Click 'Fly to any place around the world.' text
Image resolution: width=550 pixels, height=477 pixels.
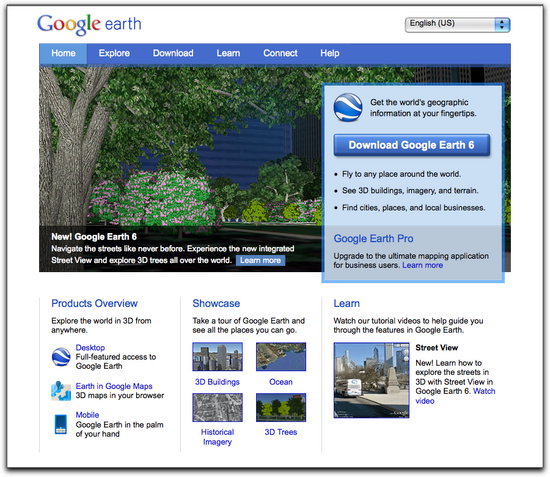tap(402, 174)
